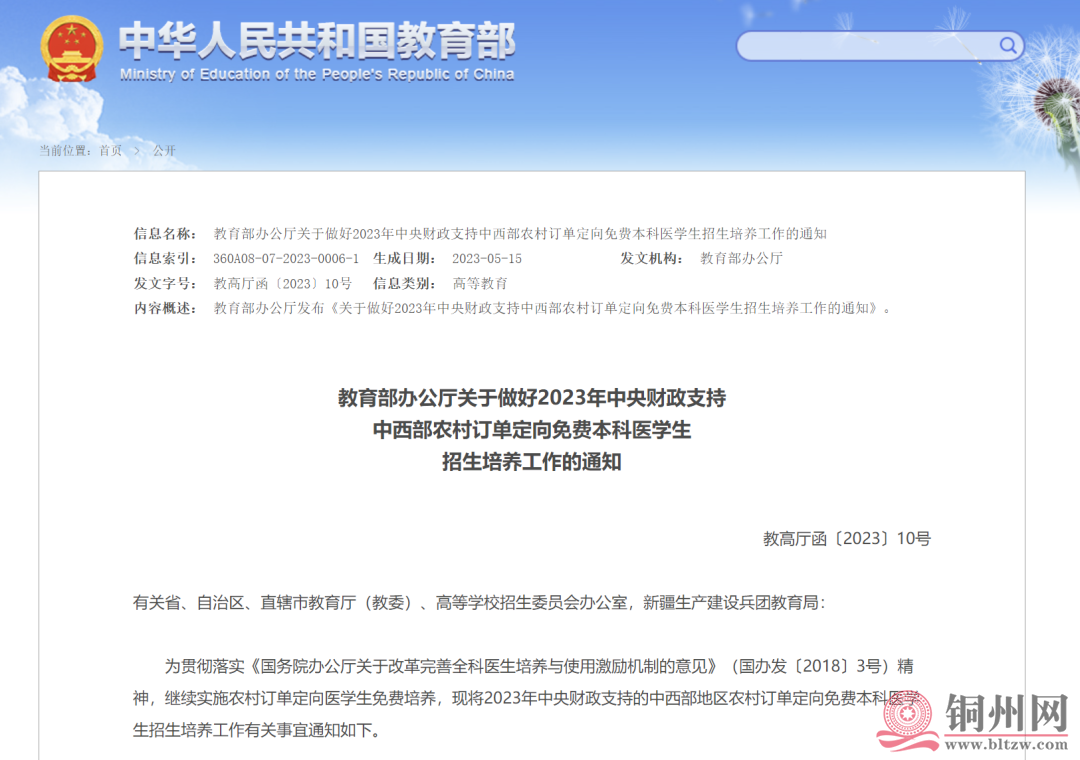Image resolution: width=1080 pixels, height=760 pixels.
Task: Click headline line 中西部农村订单定向免费本科医学生
Action: 532,430
